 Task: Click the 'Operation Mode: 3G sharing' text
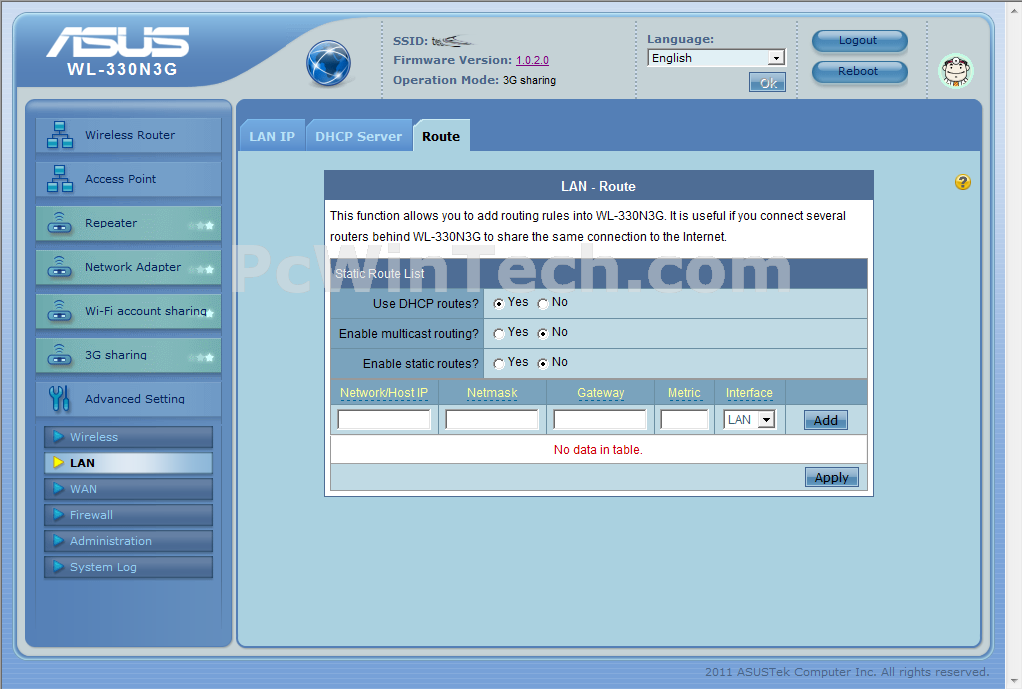(x=474, y=80)
